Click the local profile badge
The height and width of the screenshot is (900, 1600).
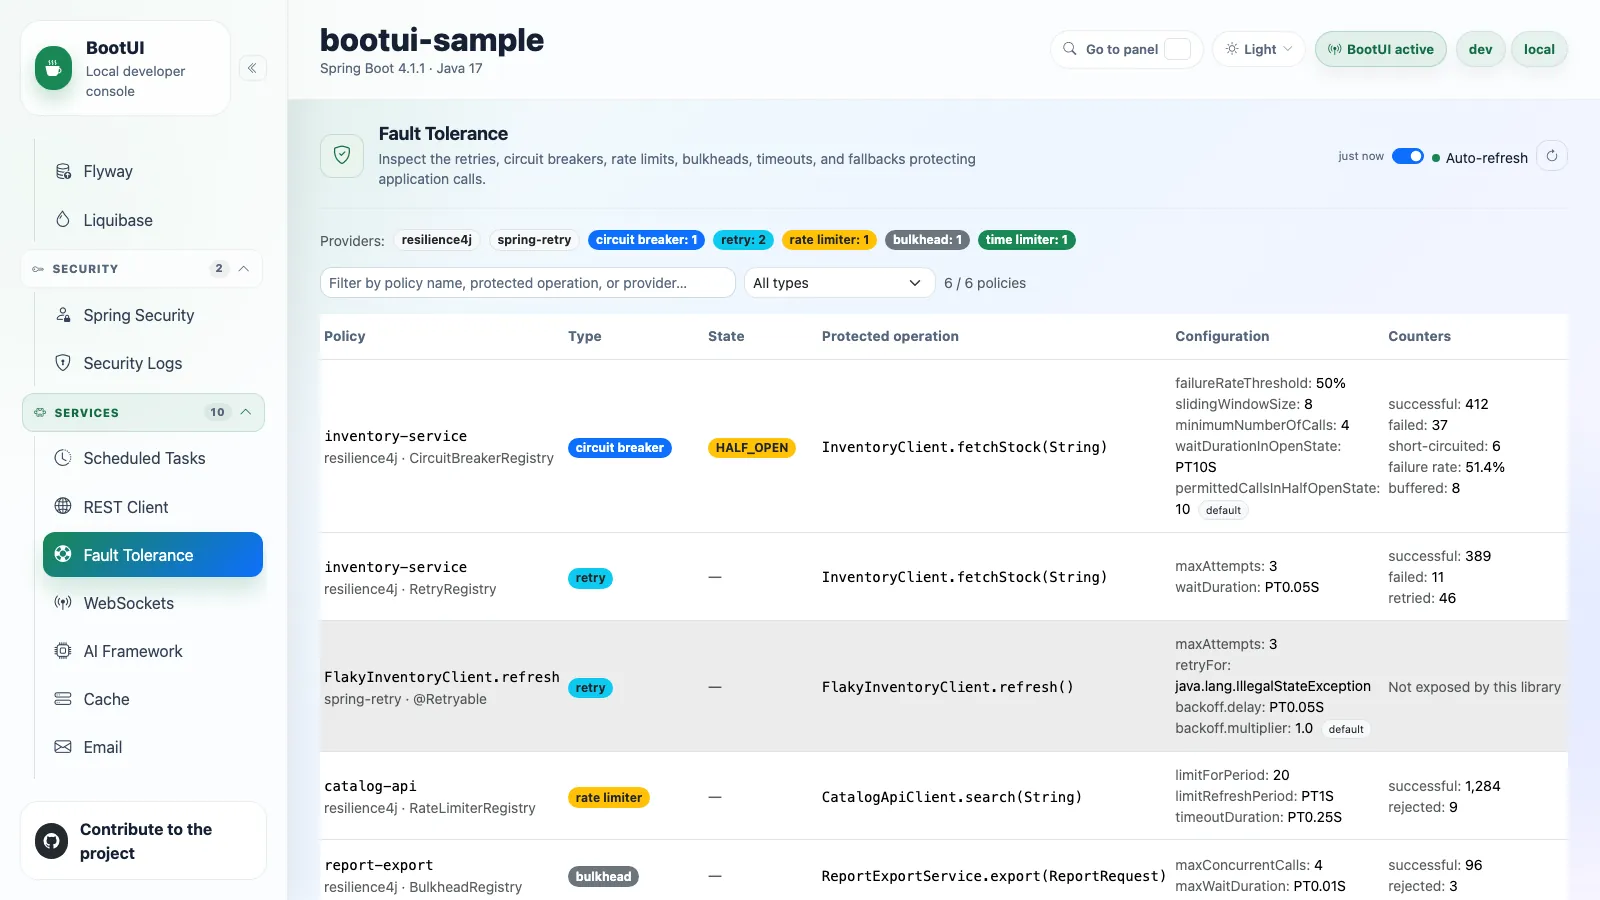1539,49
